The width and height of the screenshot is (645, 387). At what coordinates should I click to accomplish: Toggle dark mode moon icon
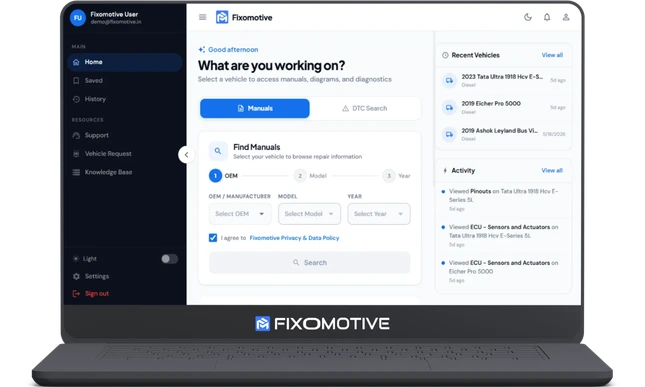[x=528, y=17]
